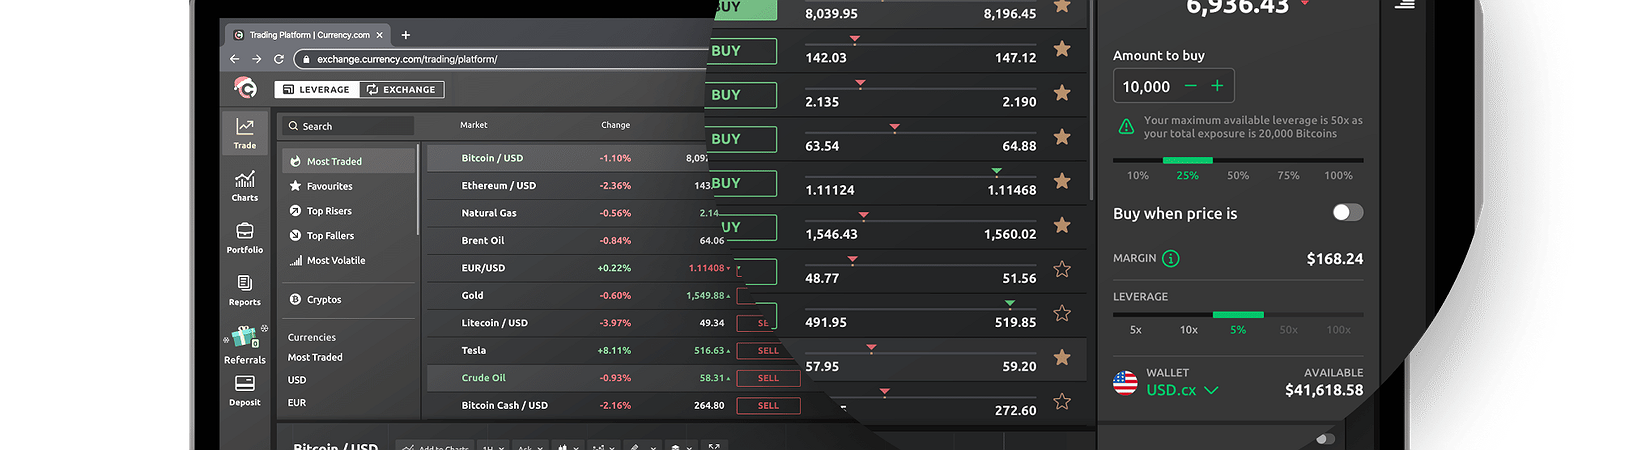This screenshot has width=1650, height=450.
Task: Increase amount to buy with plus button
Action: [x=1217, y=86]
